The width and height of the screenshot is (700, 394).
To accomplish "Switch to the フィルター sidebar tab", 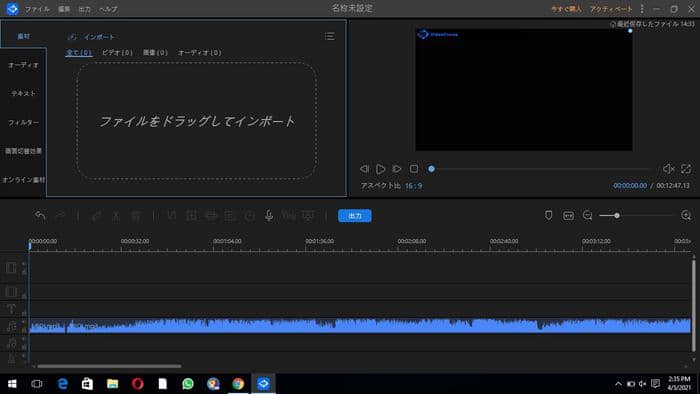I will (23, 122).
